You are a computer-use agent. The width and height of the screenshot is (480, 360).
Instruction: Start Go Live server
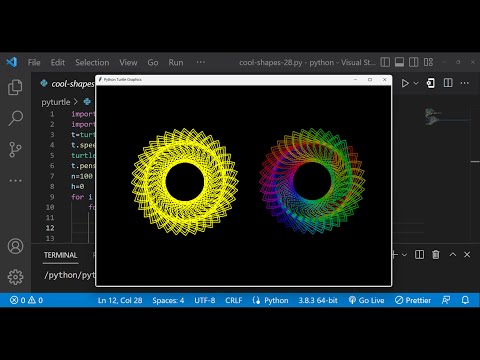366,300
